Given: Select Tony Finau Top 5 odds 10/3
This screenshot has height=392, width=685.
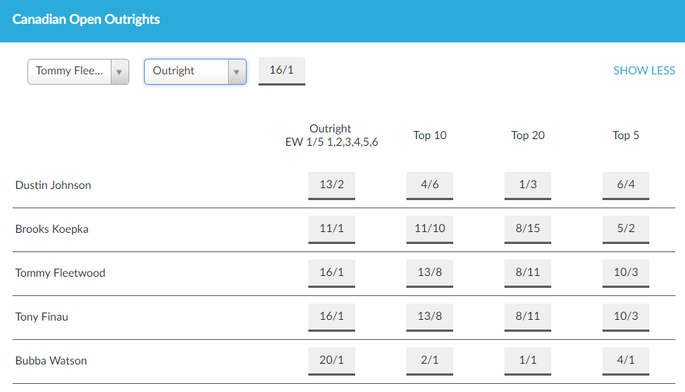Looking at the screenshot, I should click(626, 317).
